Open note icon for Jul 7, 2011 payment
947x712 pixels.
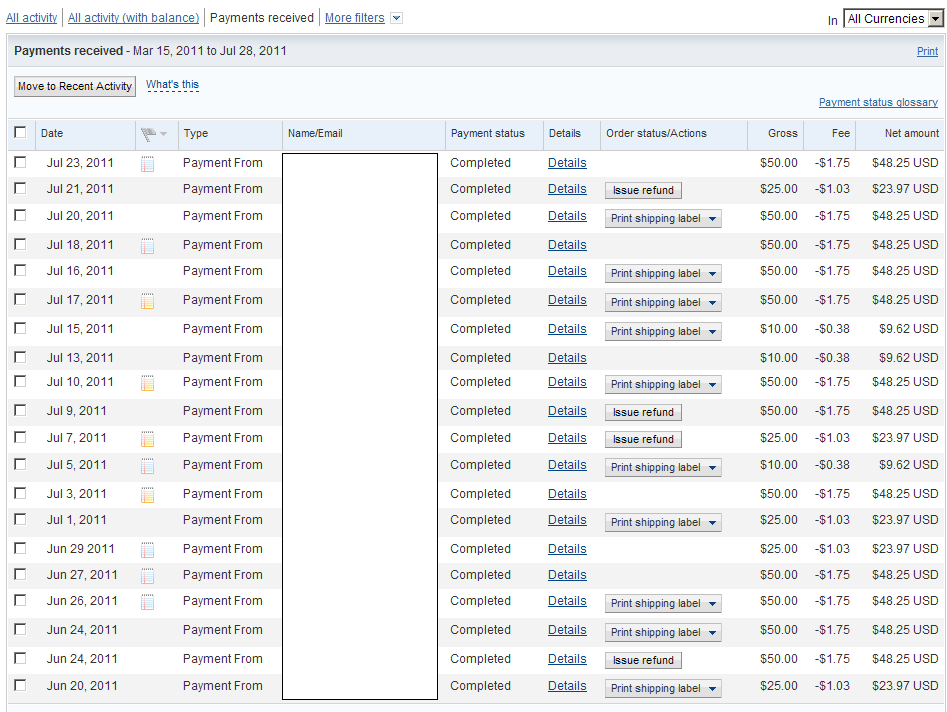click(x=147, y=438)
